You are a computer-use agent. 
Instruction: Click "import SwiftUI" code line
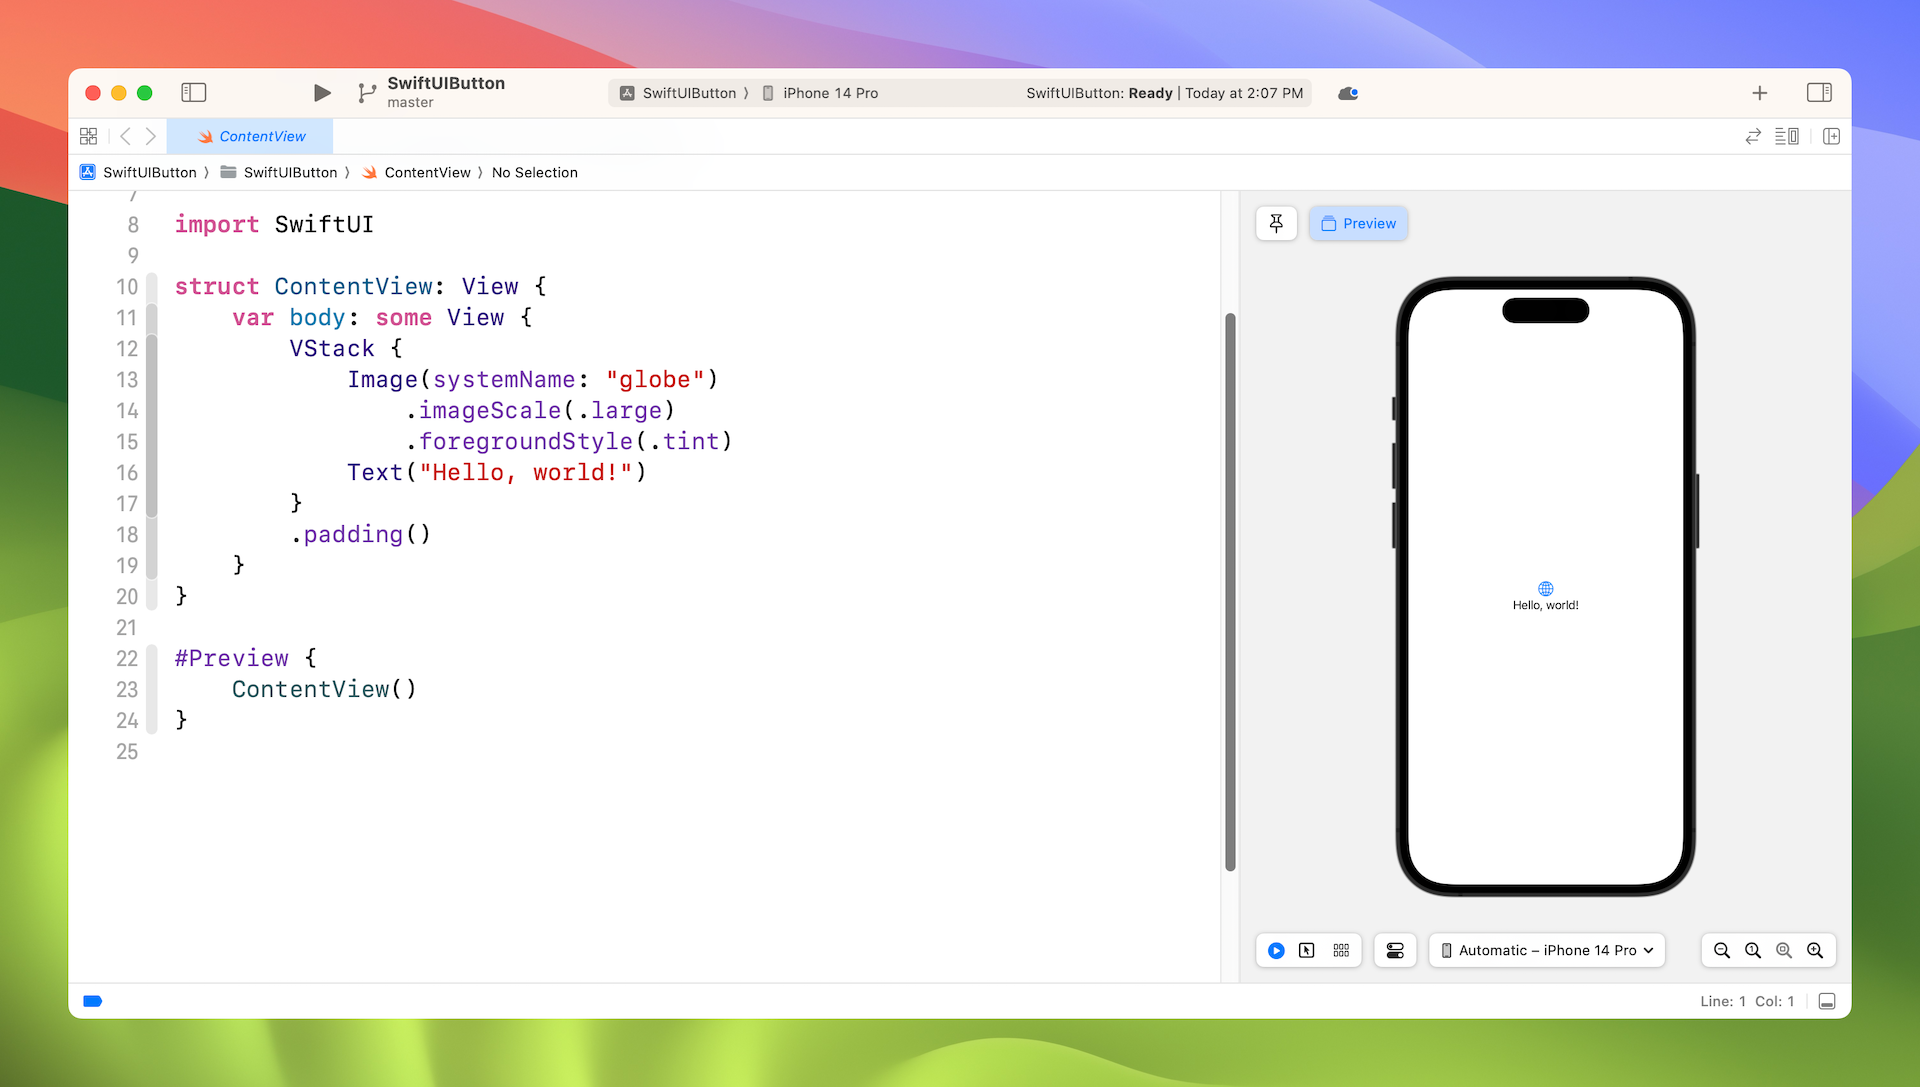click(274, 225)
